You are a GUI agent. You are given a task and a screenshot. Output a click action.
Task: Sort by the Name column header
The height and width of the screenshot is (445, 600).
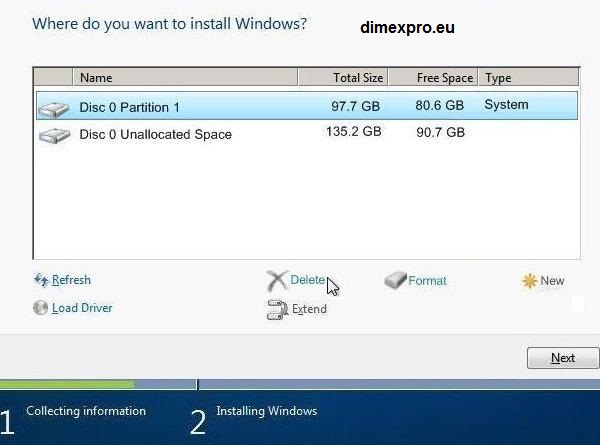click(185, 77)
